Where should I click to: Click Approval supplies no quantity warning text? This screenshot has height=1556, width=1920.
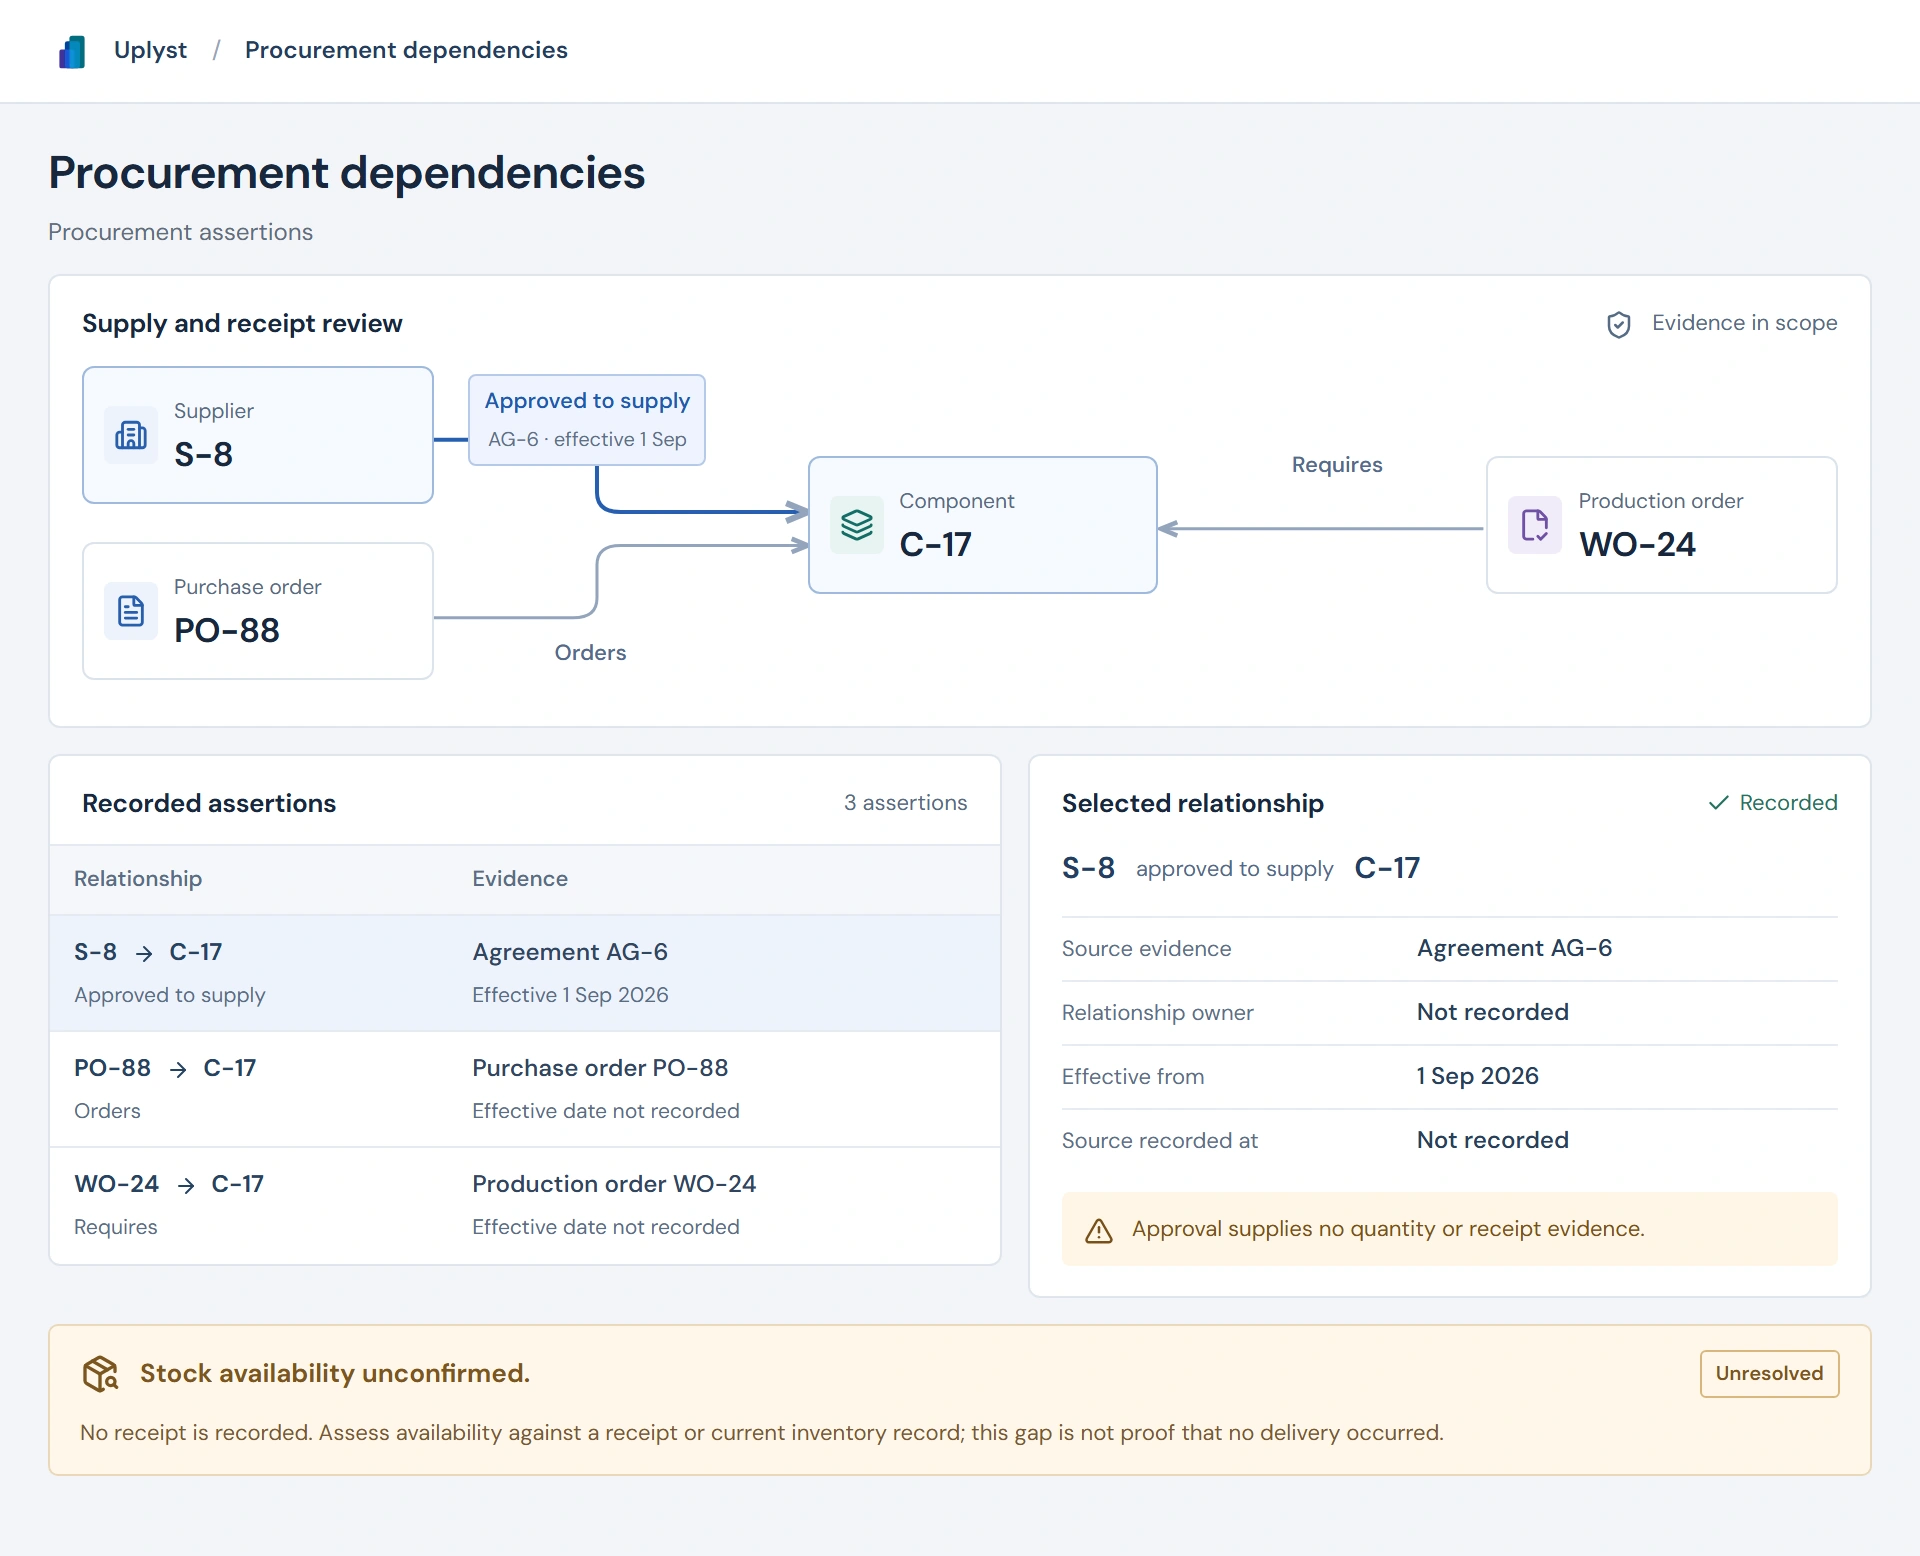(x=1388, y=1229)
